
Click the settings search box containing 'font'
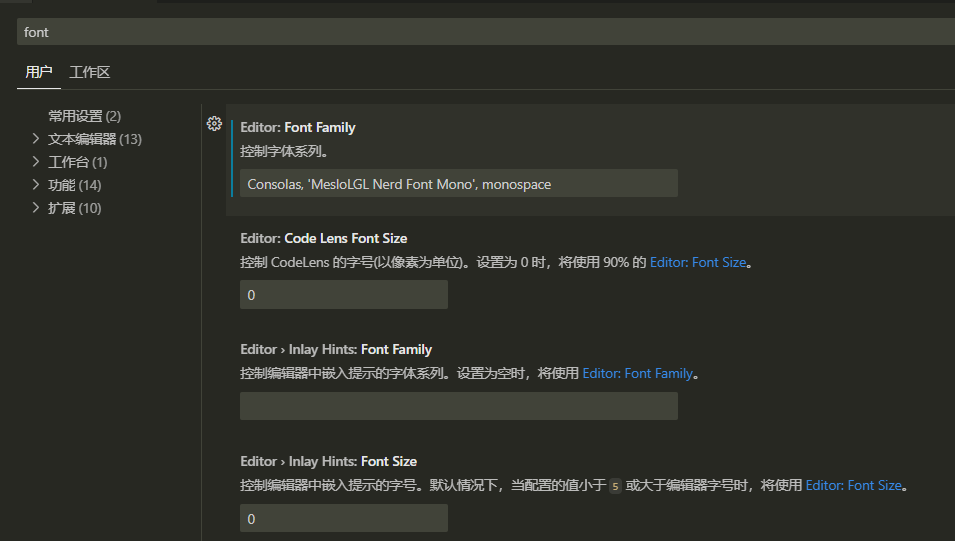pos(480,32)
